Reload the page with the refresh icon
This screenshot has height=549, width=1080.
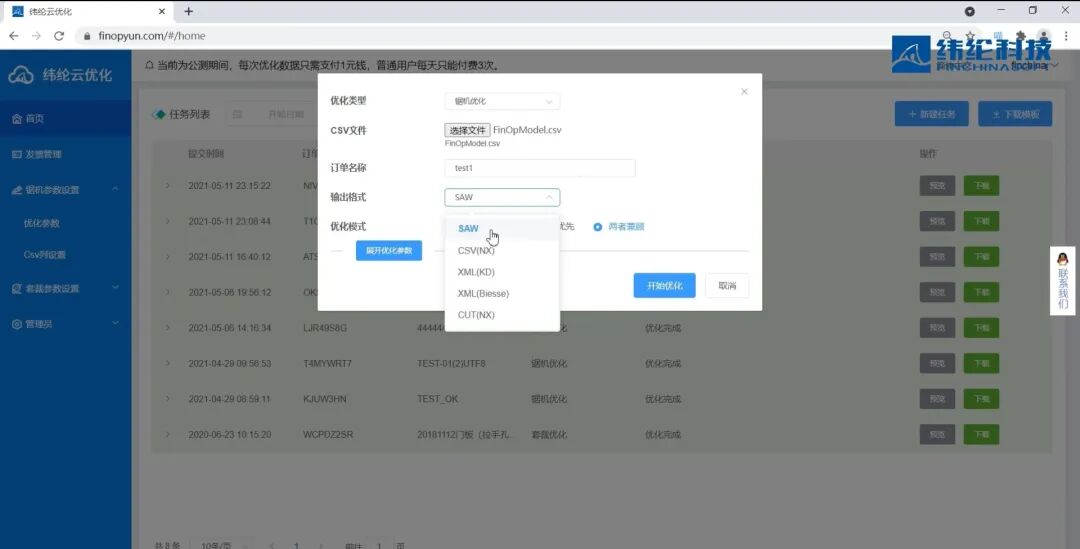pyautogui.click(x=59, y=36)
